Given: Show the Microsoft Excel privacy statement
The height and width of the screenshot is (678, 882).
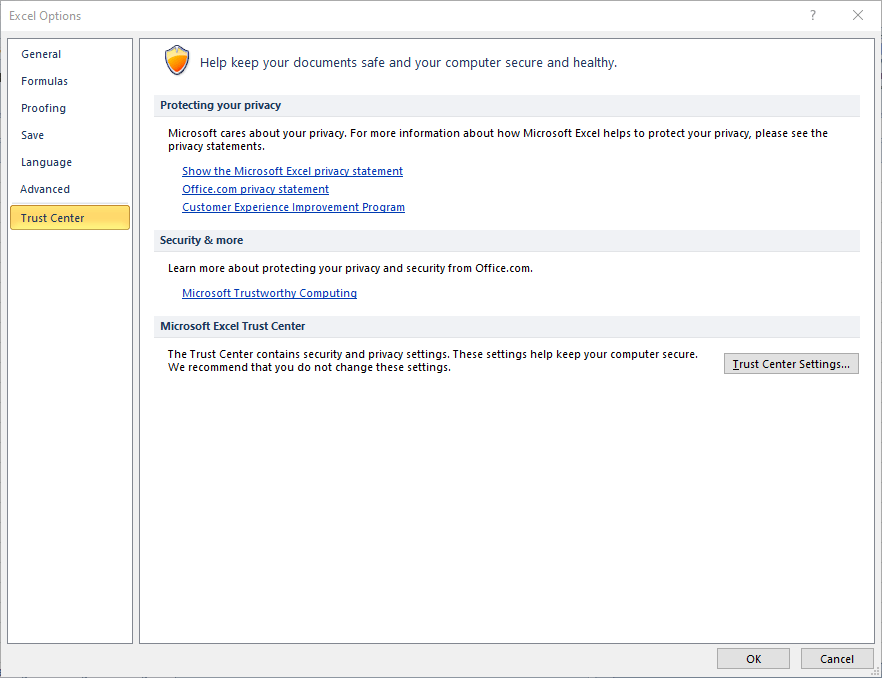Looking at the screenshot, I should point(292,171).
